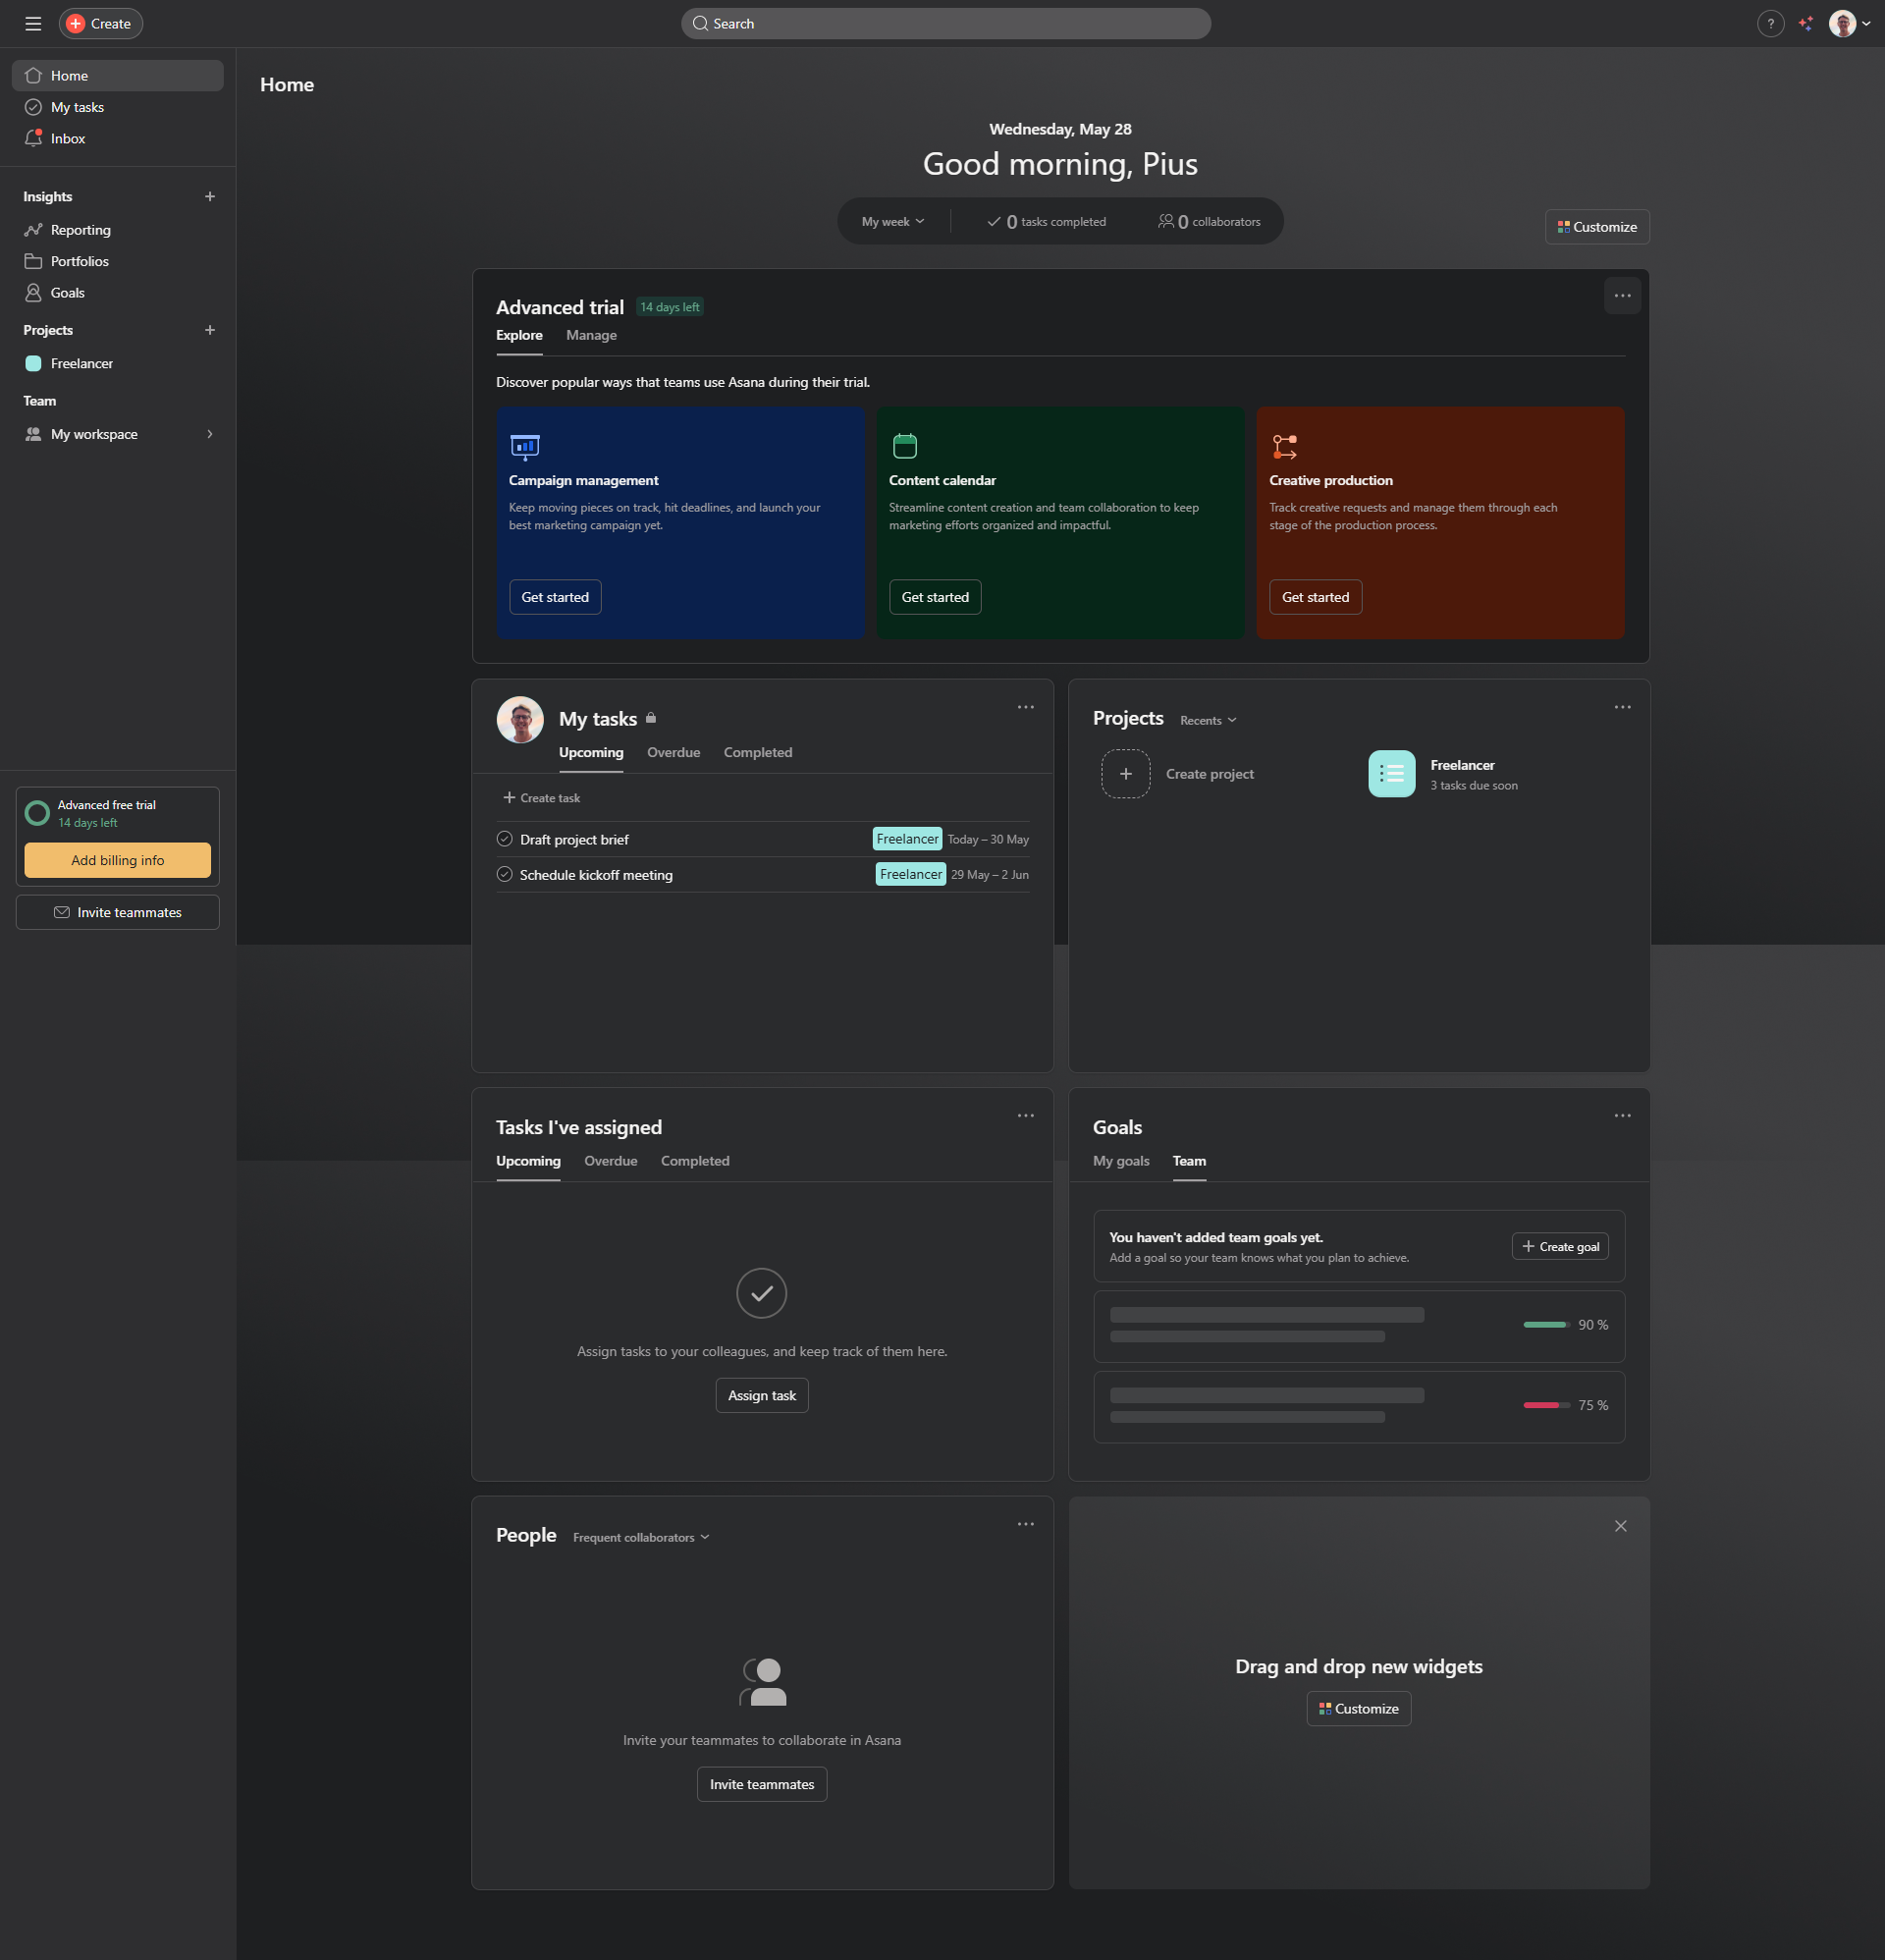Screen dimensions: 1885x1960
Task: Open My tasks widget more options
Action: [1025, 707]
